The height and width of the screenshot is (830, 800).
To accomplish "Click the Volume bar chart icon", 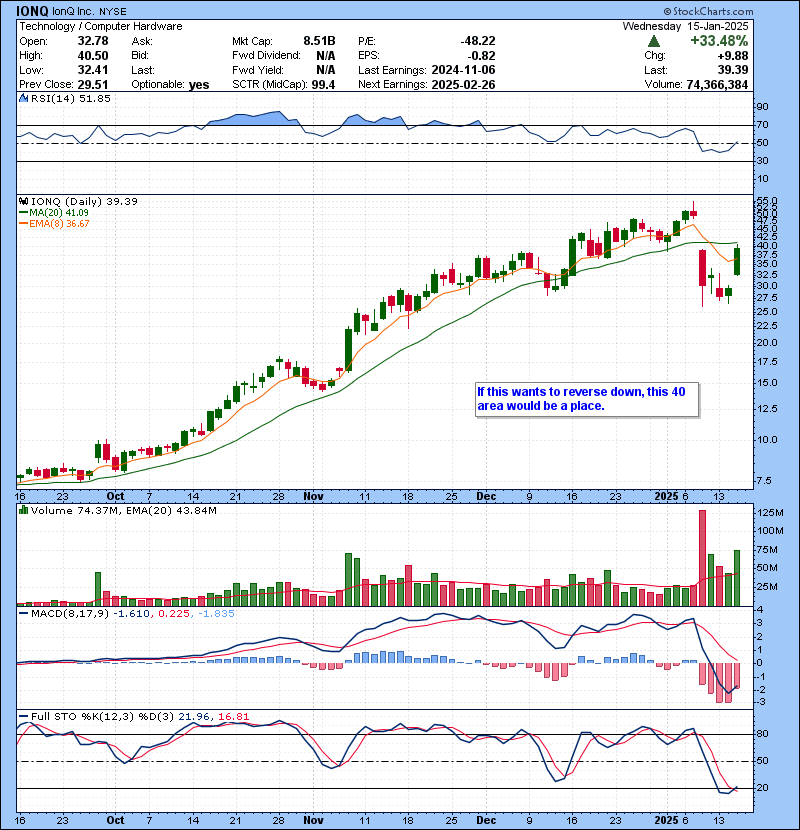I will 24,510.
